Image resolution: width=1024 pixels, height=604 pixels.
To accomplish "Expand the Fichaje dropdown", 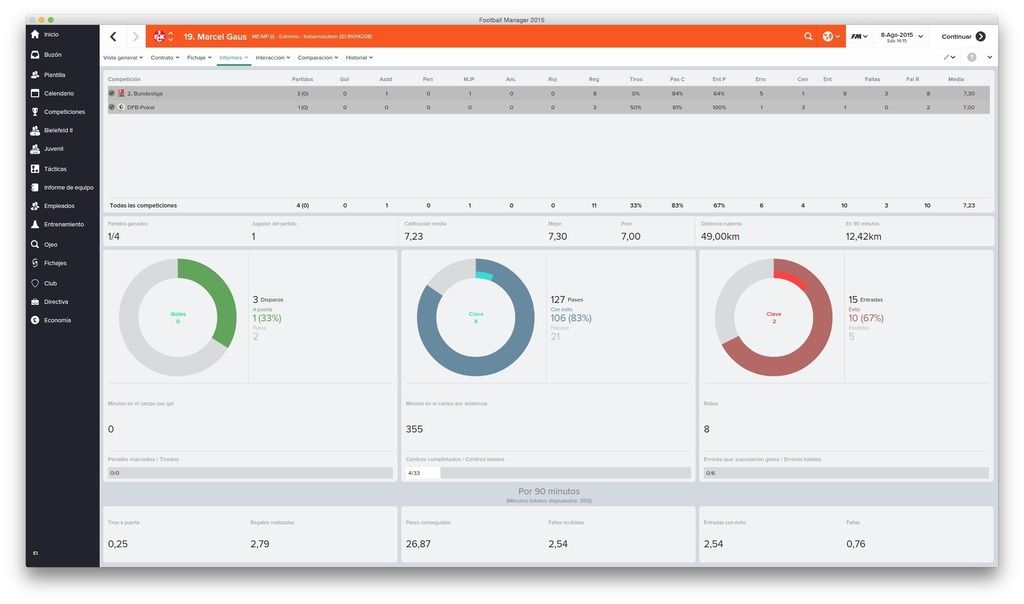I will coord(199,57).
